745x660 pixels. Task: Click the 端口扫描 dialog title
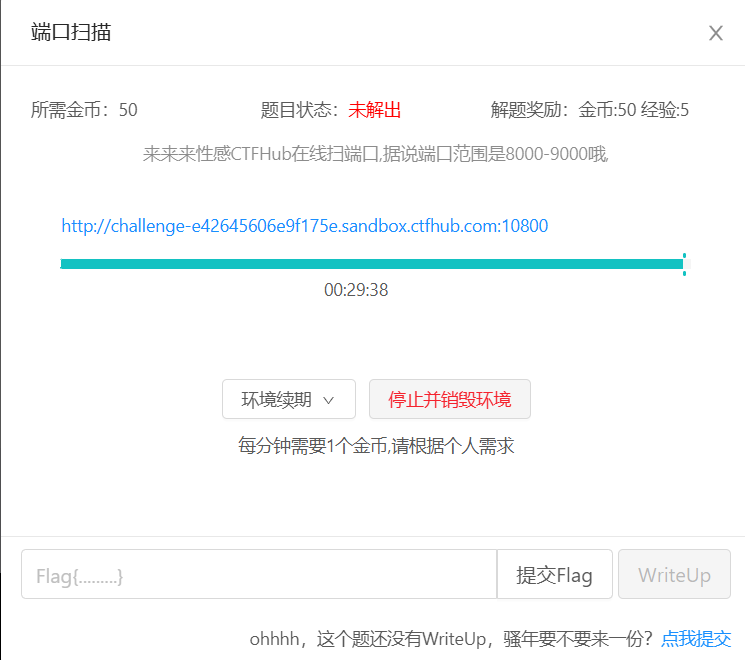pyautogui.click(x=71, y=32)
